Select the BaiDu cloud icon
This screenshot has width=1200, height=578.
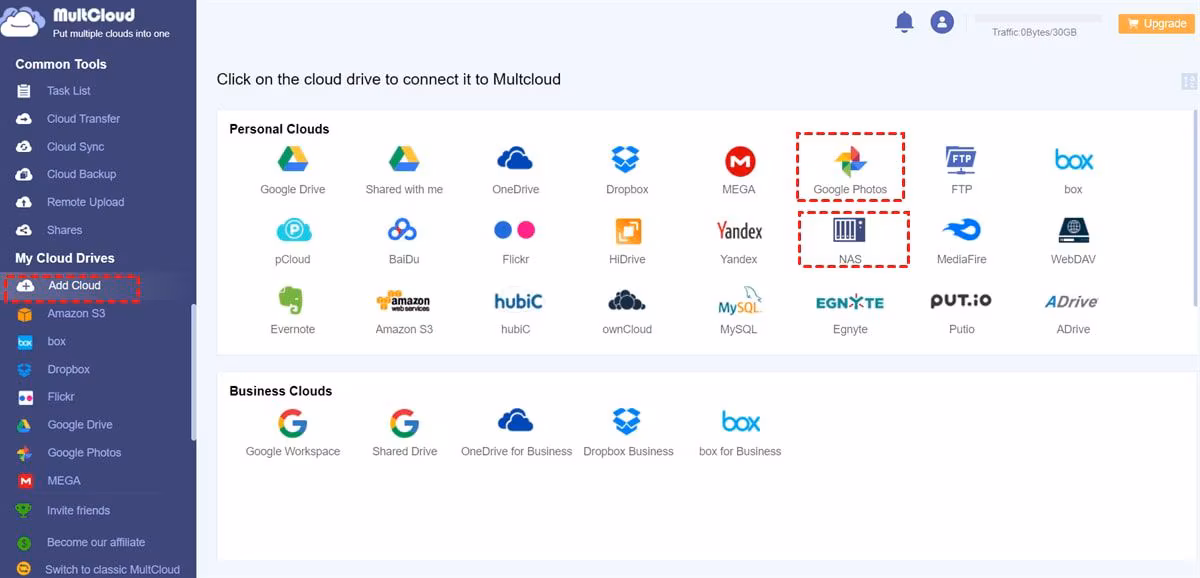coord(403,231)
